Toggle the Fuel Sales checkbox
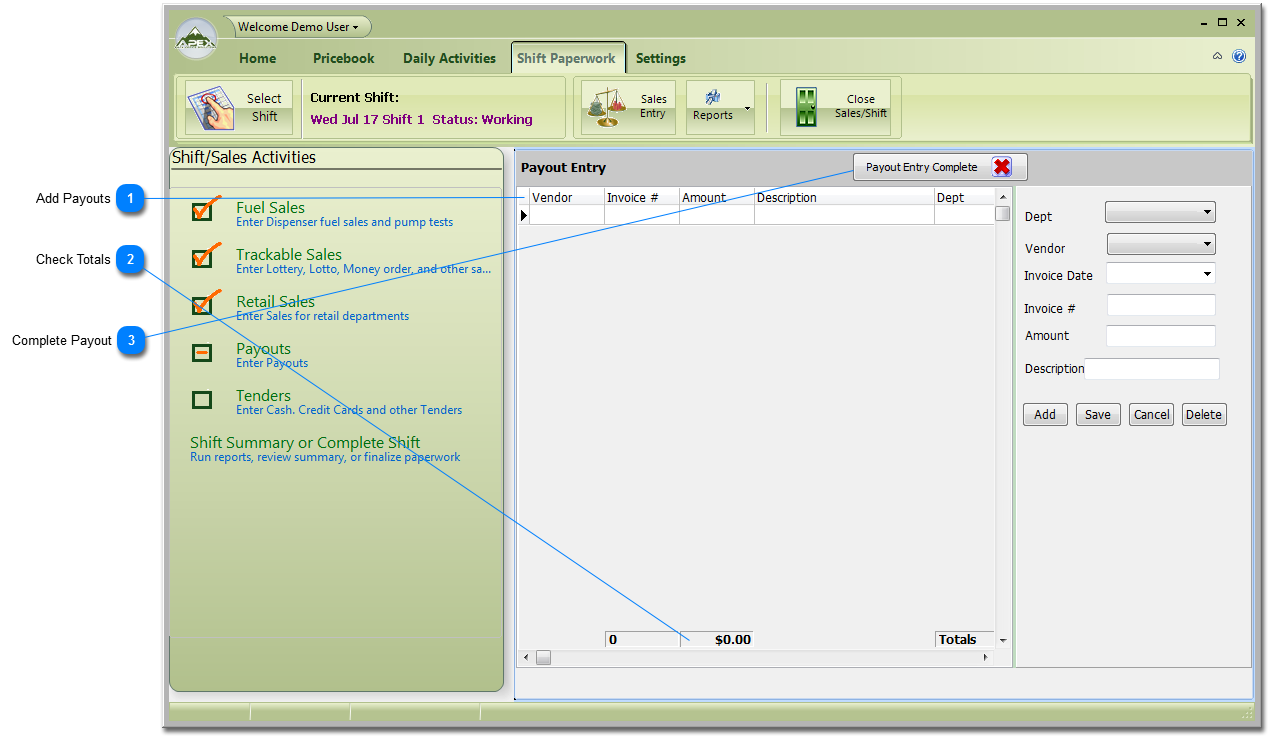The image size is (1278, 736). point(202,211)
